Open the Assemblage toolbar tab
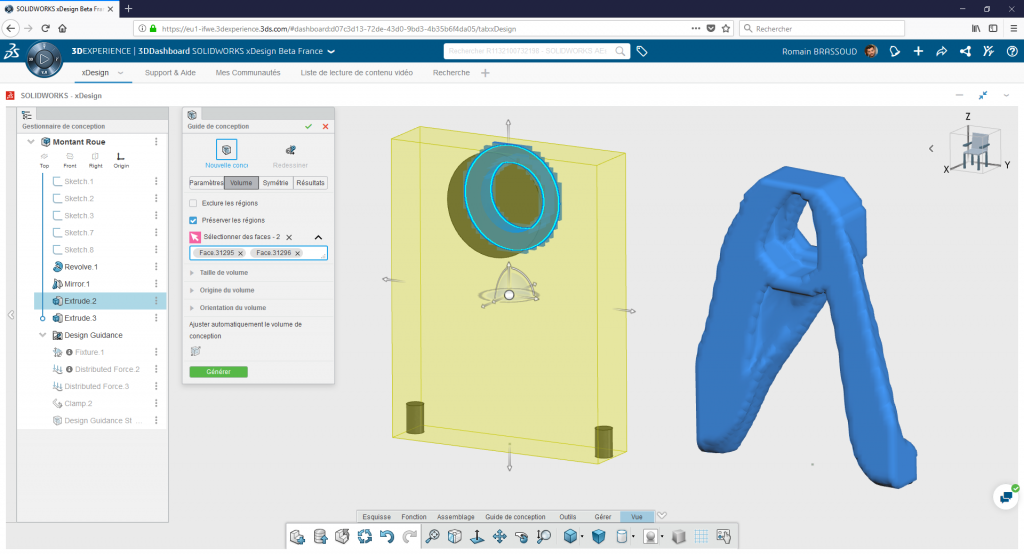The image size is (1024, 555). 456,516
